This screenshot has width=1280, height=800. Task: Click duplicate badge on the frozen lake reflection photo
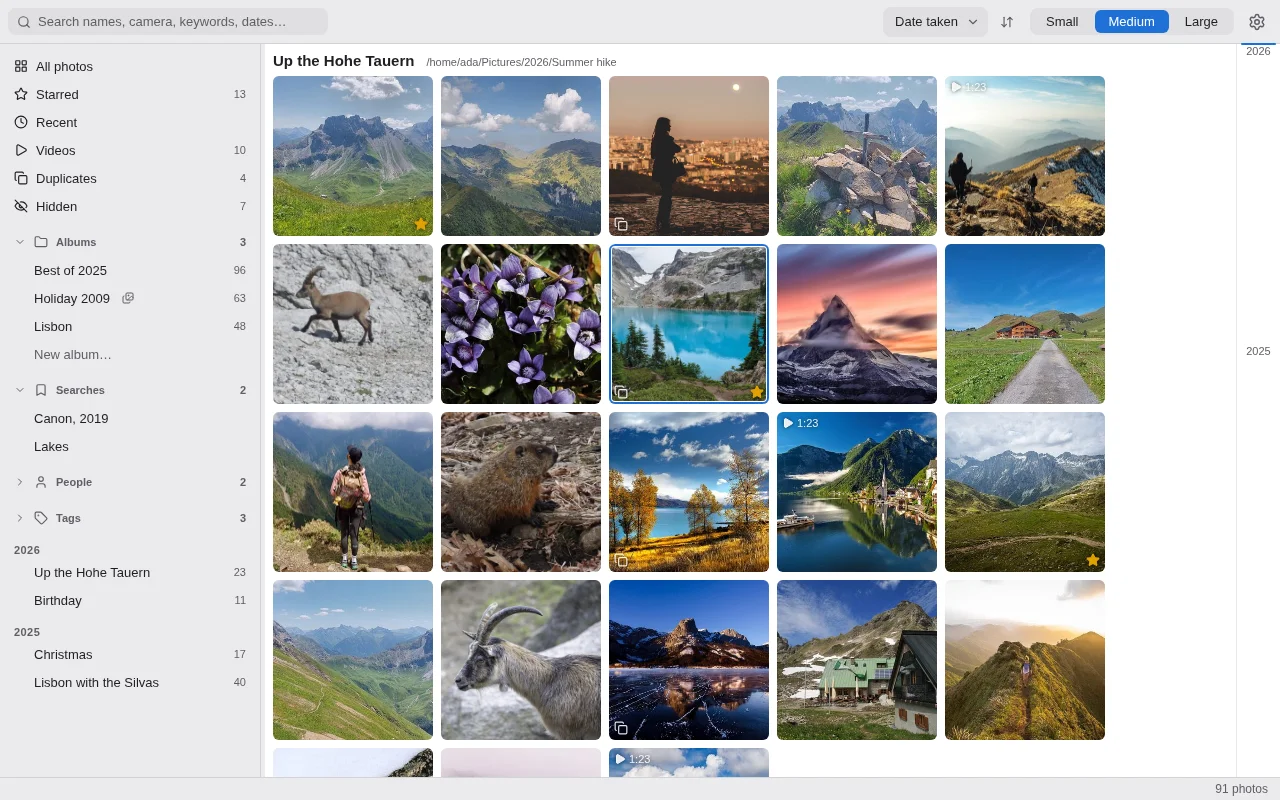(621, 728)
